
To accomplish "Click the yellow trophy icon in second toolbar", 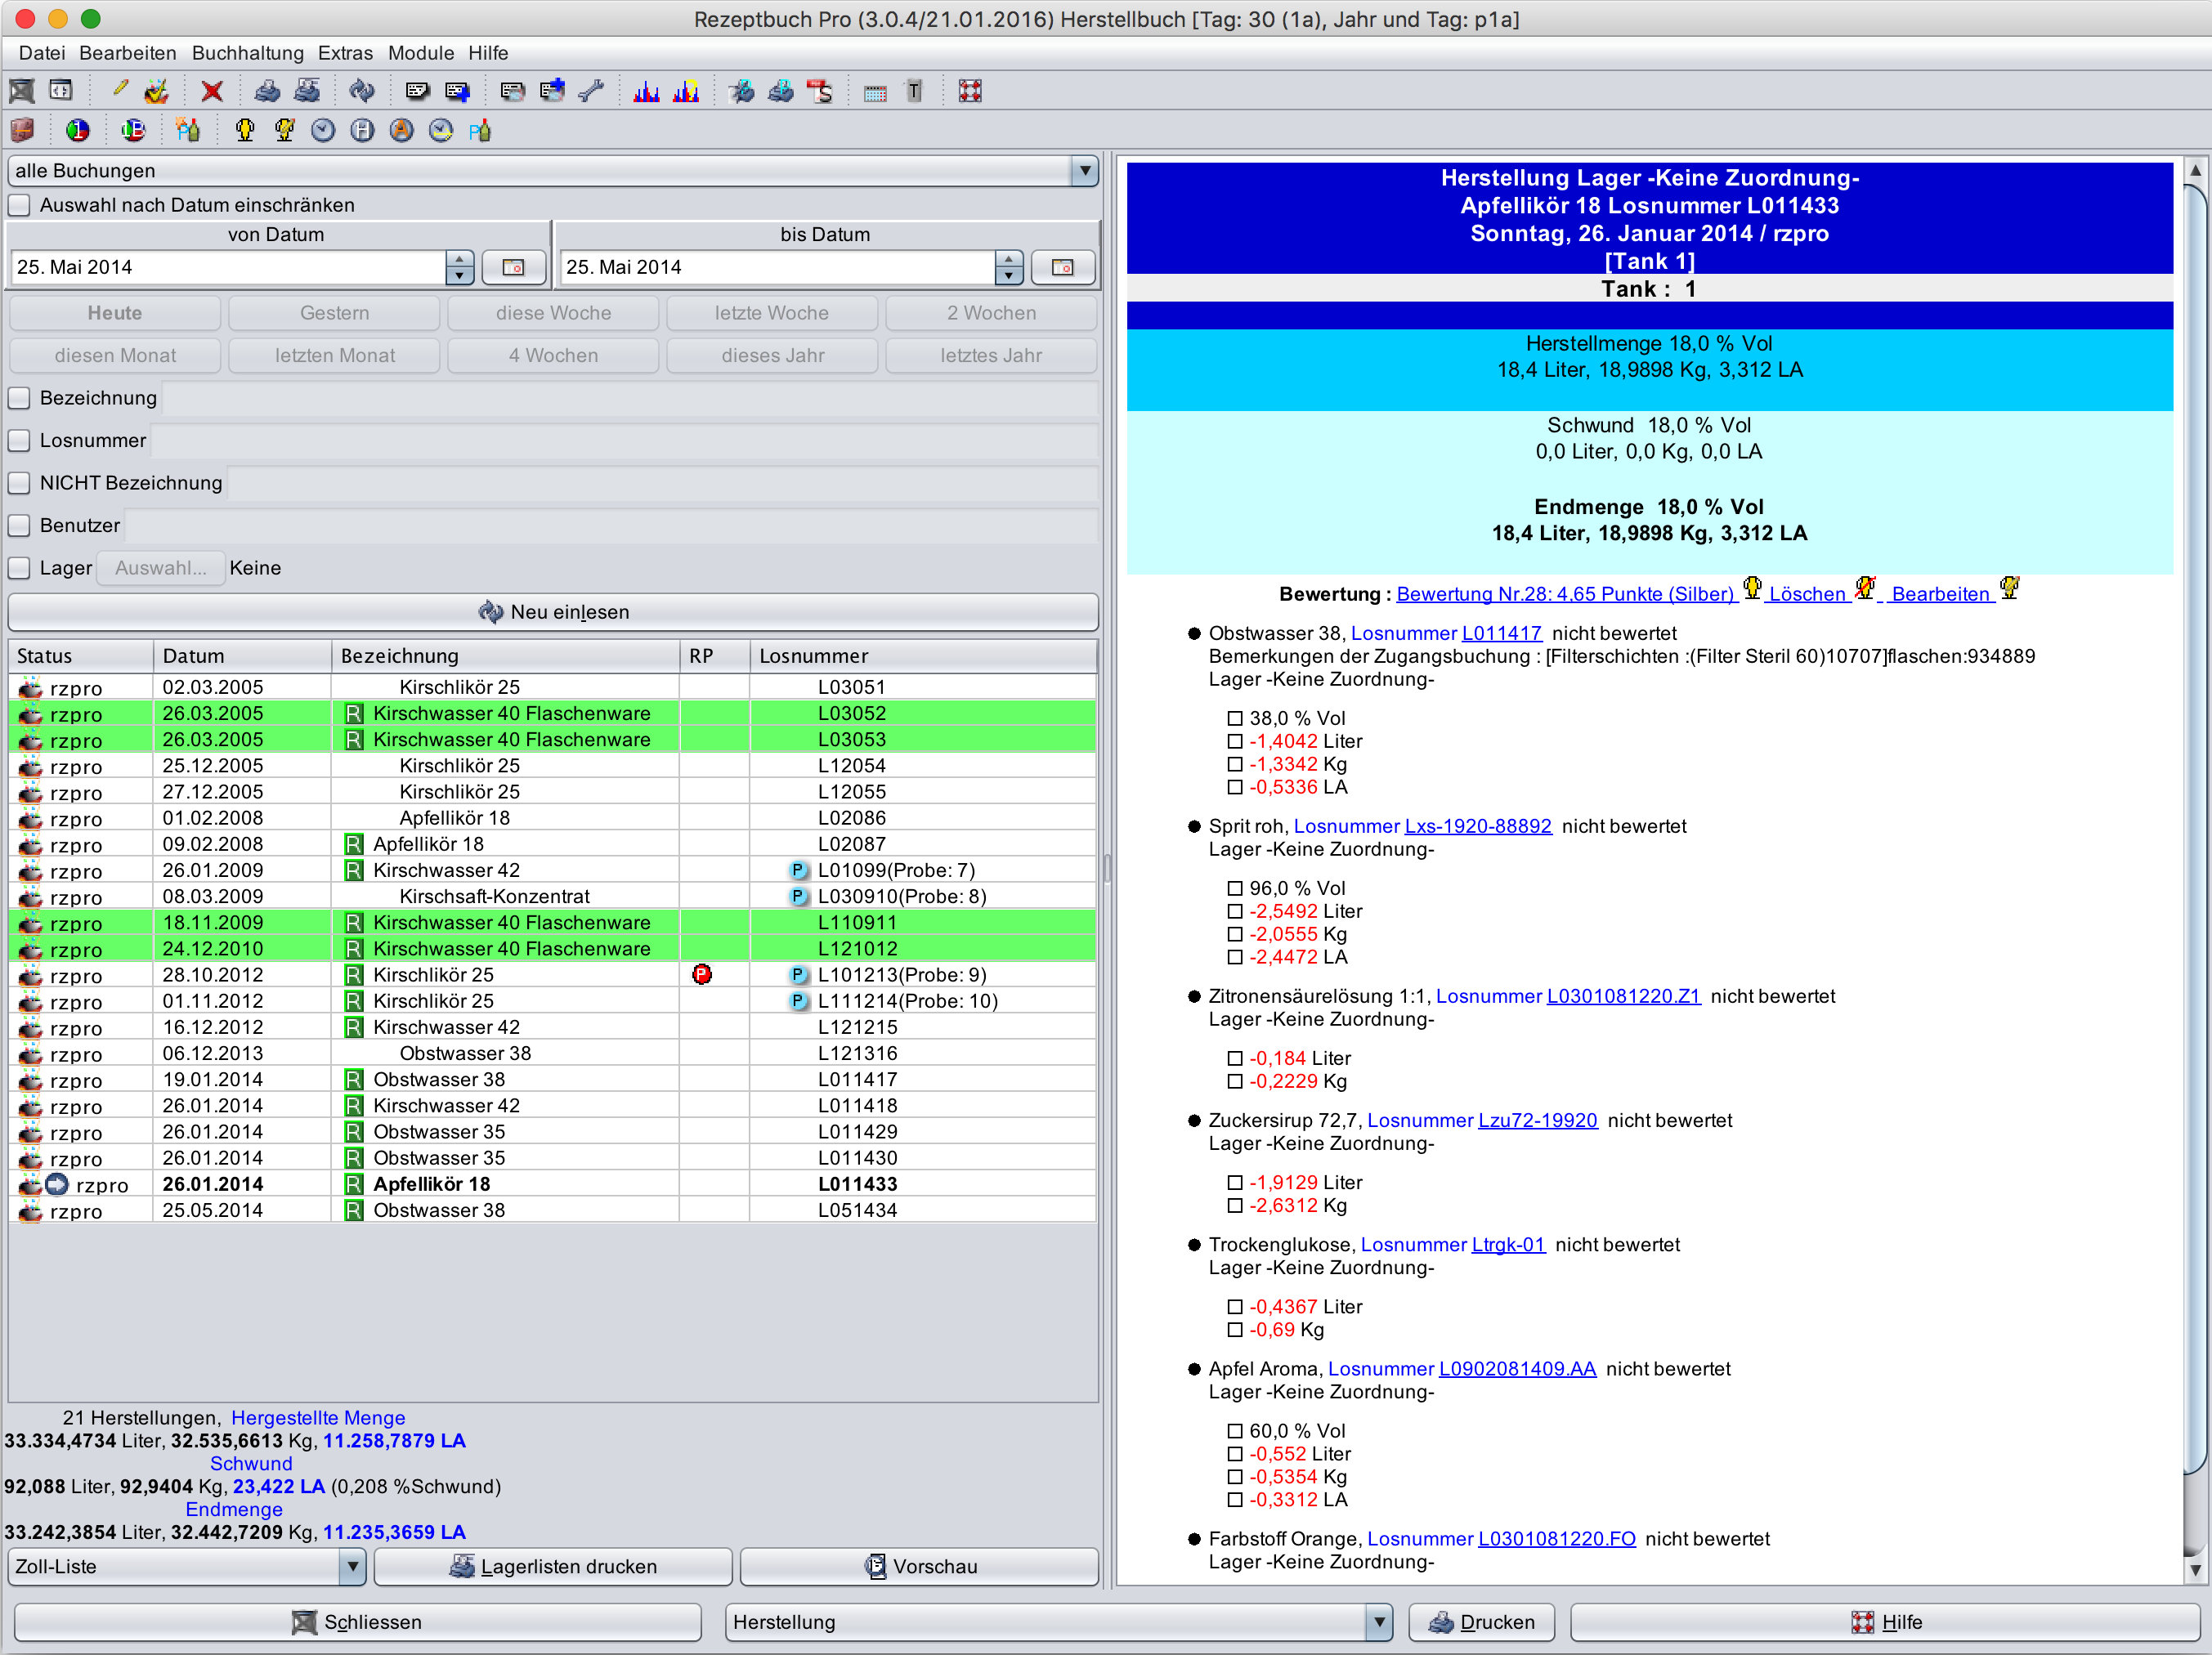I will click(245, 131).
